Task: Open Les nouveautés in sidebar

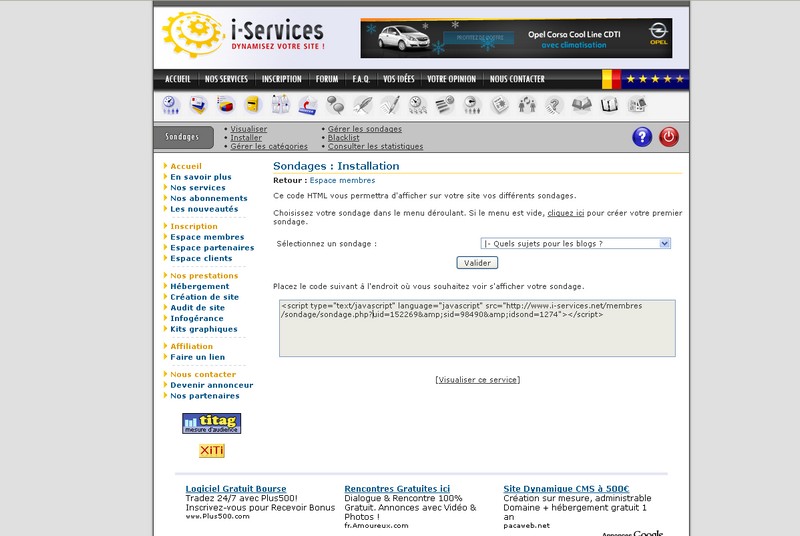Action: click(x=204, y=209)
